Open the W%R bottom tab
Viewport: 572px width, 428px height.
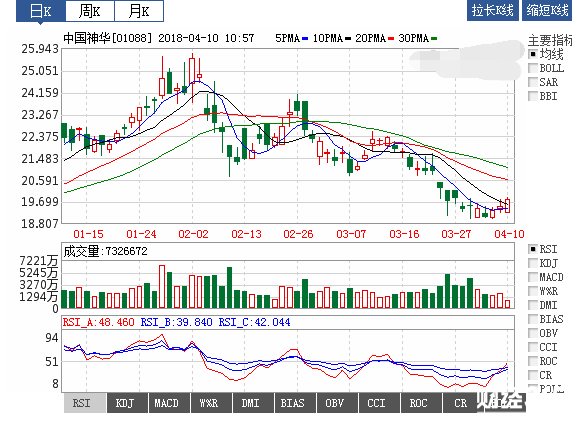[211, 403]
